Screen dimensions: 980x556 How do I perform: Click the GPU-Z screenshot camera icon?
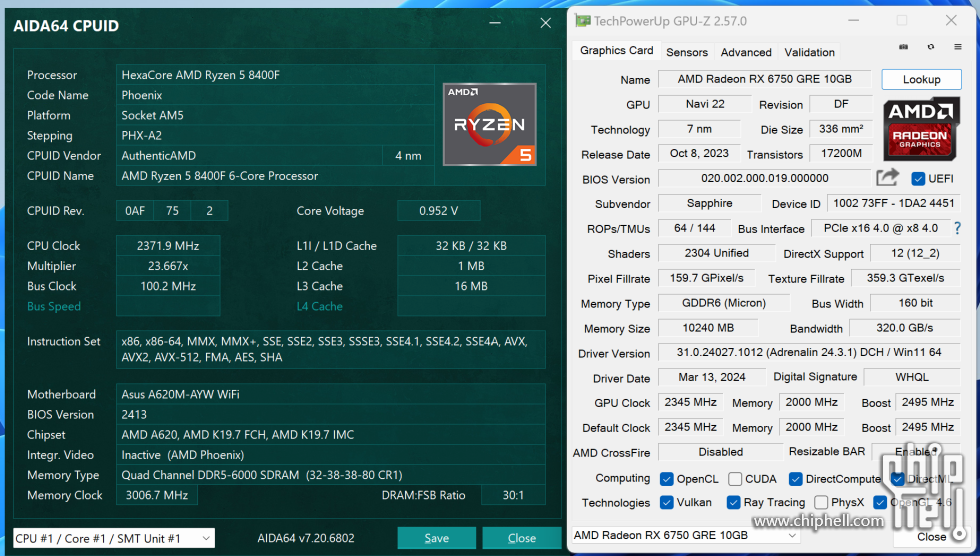[903, 47]
